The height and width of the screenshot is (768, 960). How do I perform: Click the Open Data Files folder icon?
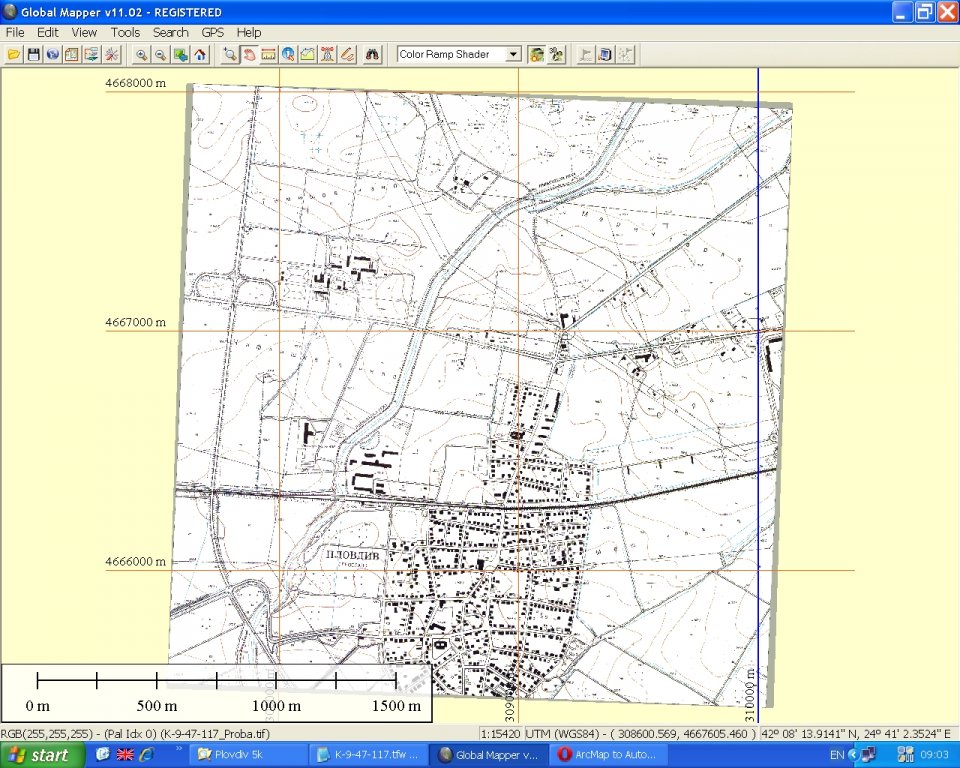coord(14,55)
